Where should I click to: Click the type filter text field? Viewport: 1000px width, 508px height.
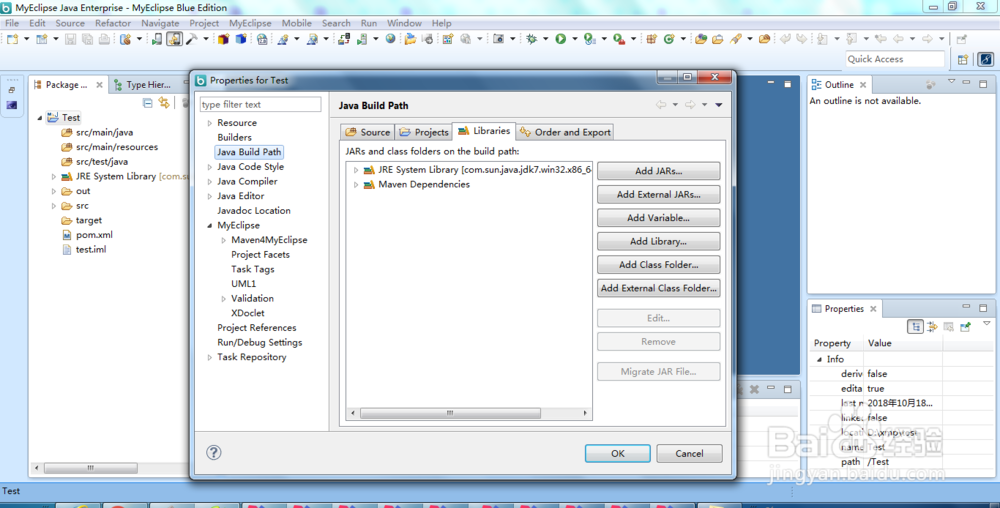point(260,105)
